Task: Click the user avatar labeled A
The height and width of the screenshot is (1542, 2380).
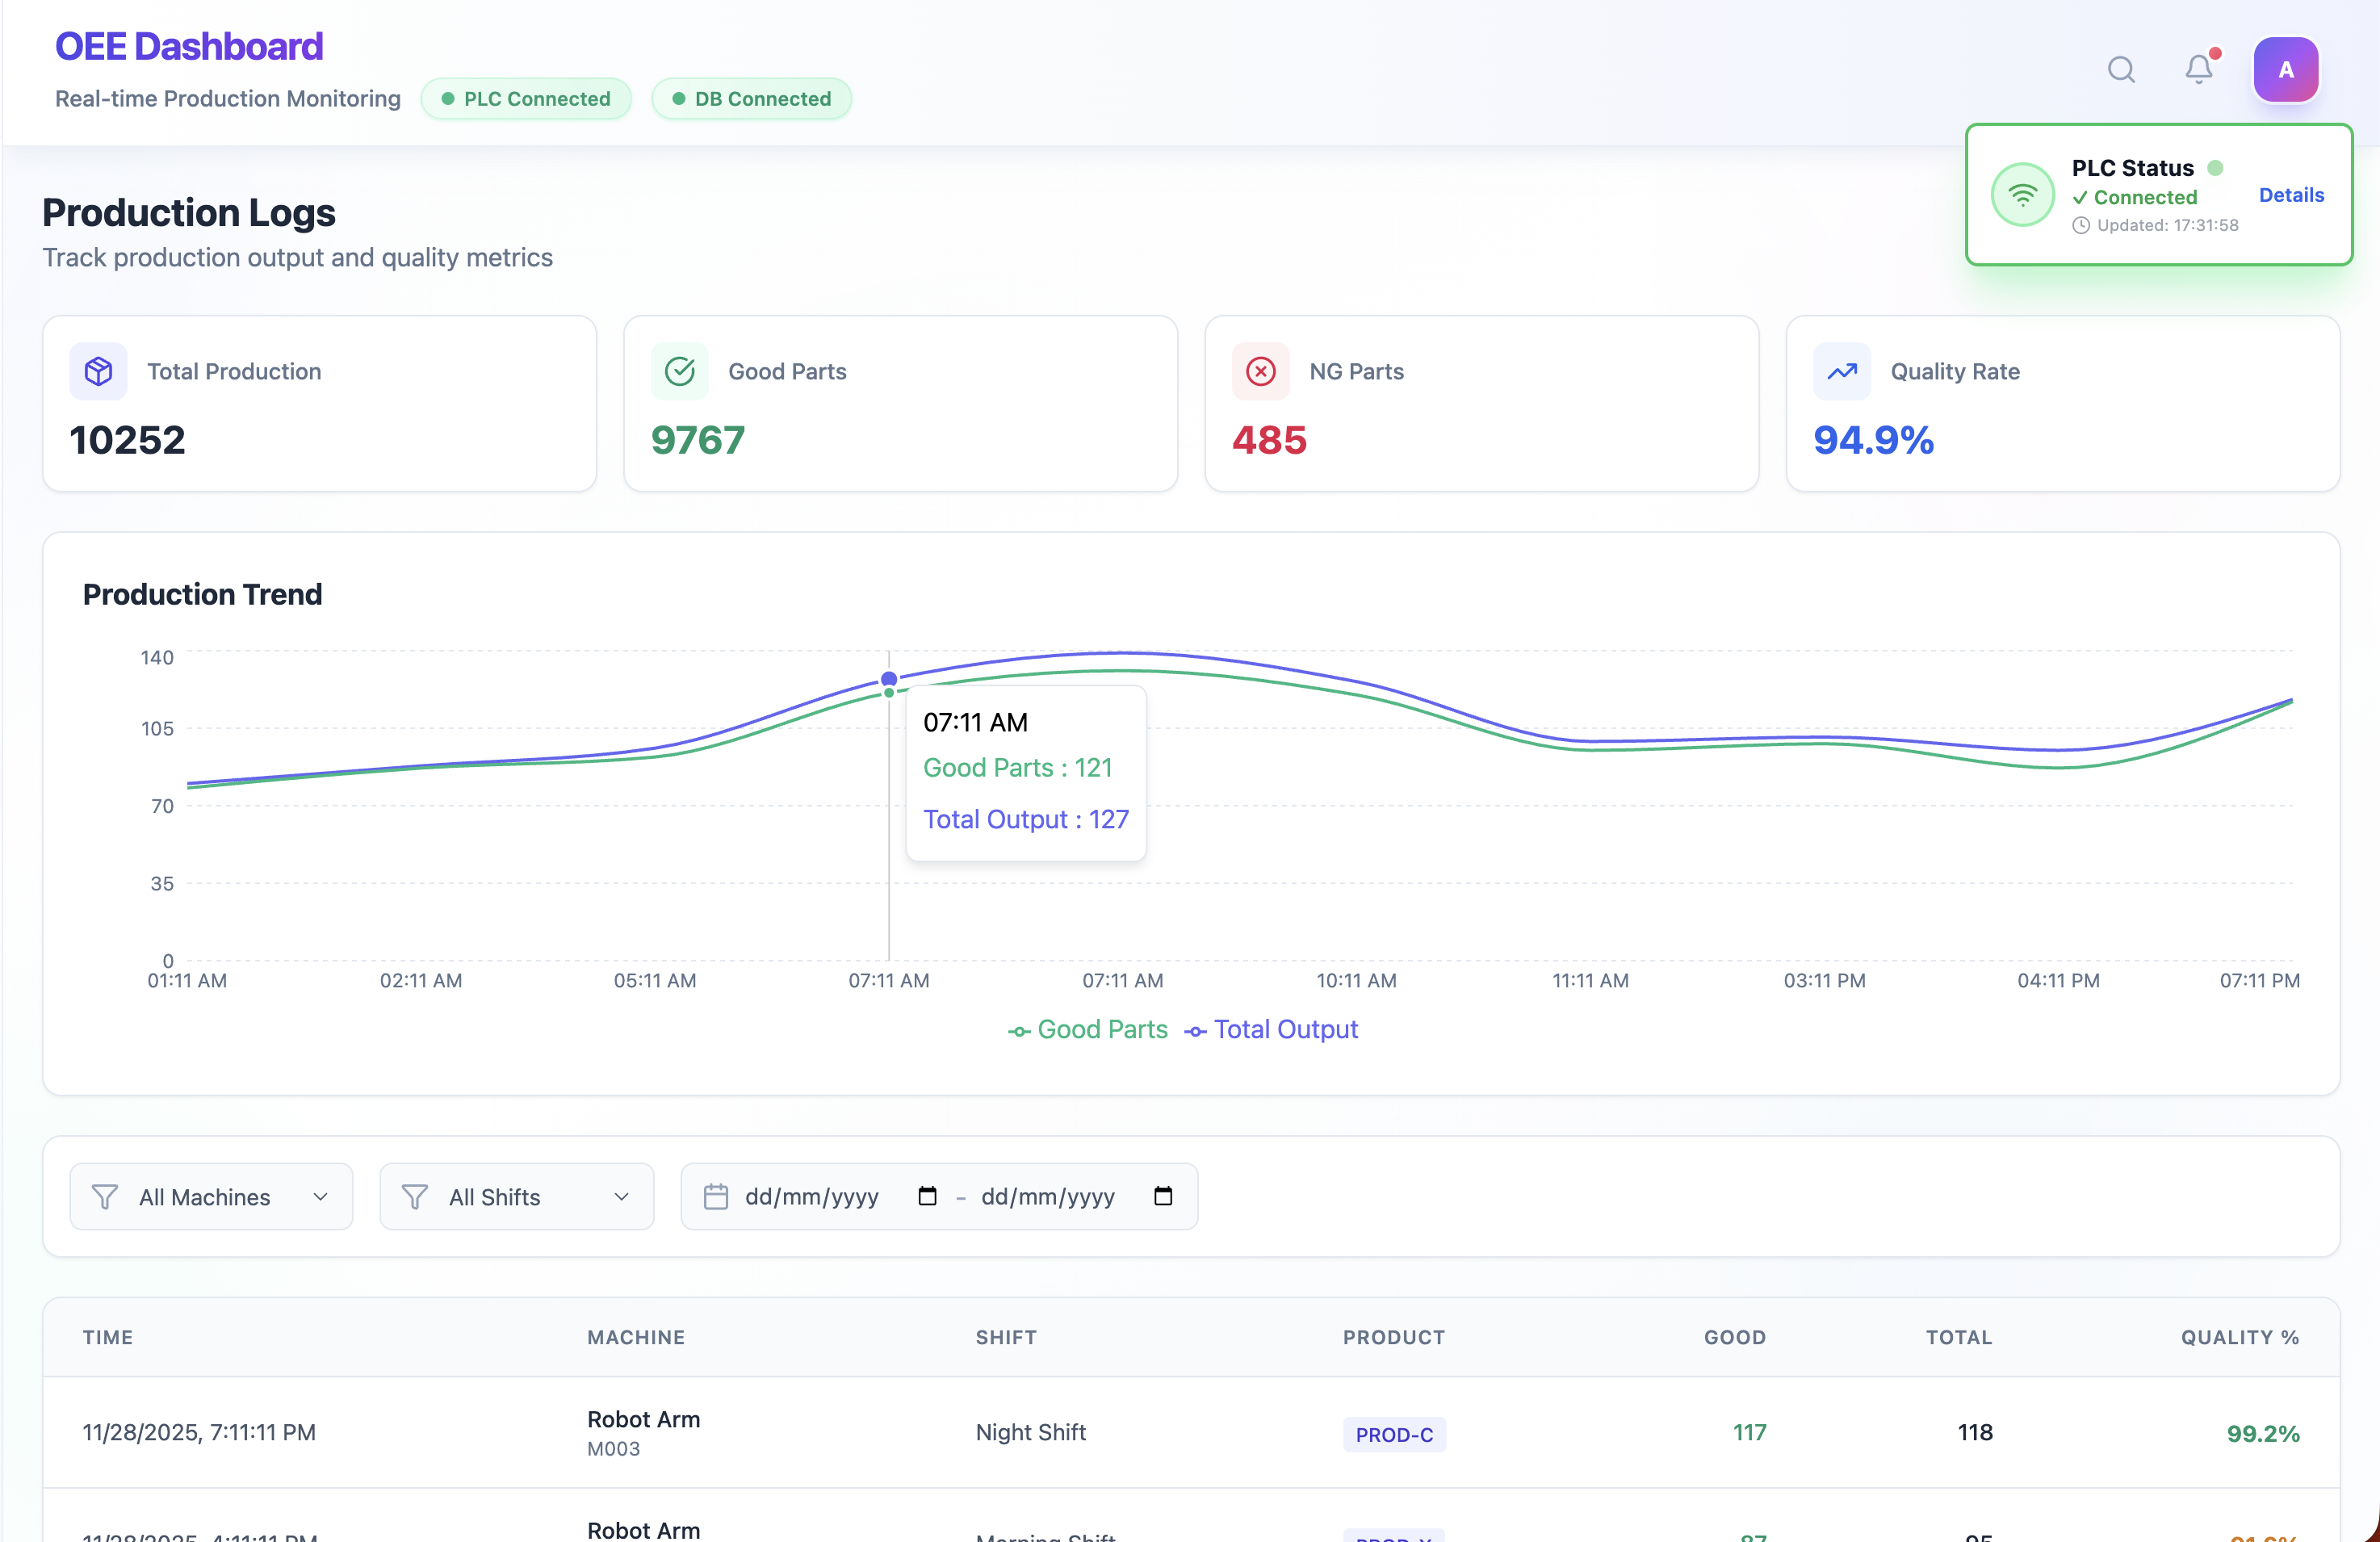Action: [x=2285, y=69]
